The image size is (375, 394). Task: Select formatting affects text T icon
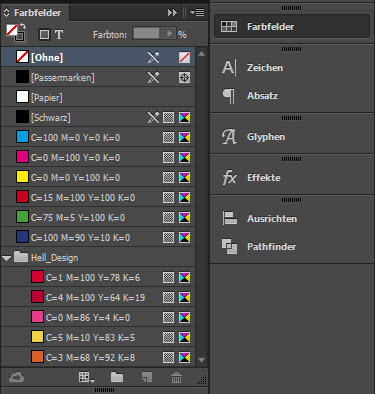(59, 34)
